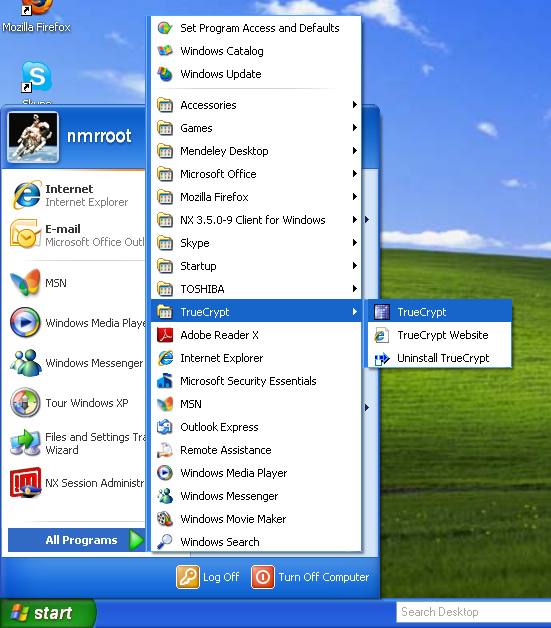Open Tour Windows XP text entry
The width and height of the screenshot is (551, 628).
87,403
